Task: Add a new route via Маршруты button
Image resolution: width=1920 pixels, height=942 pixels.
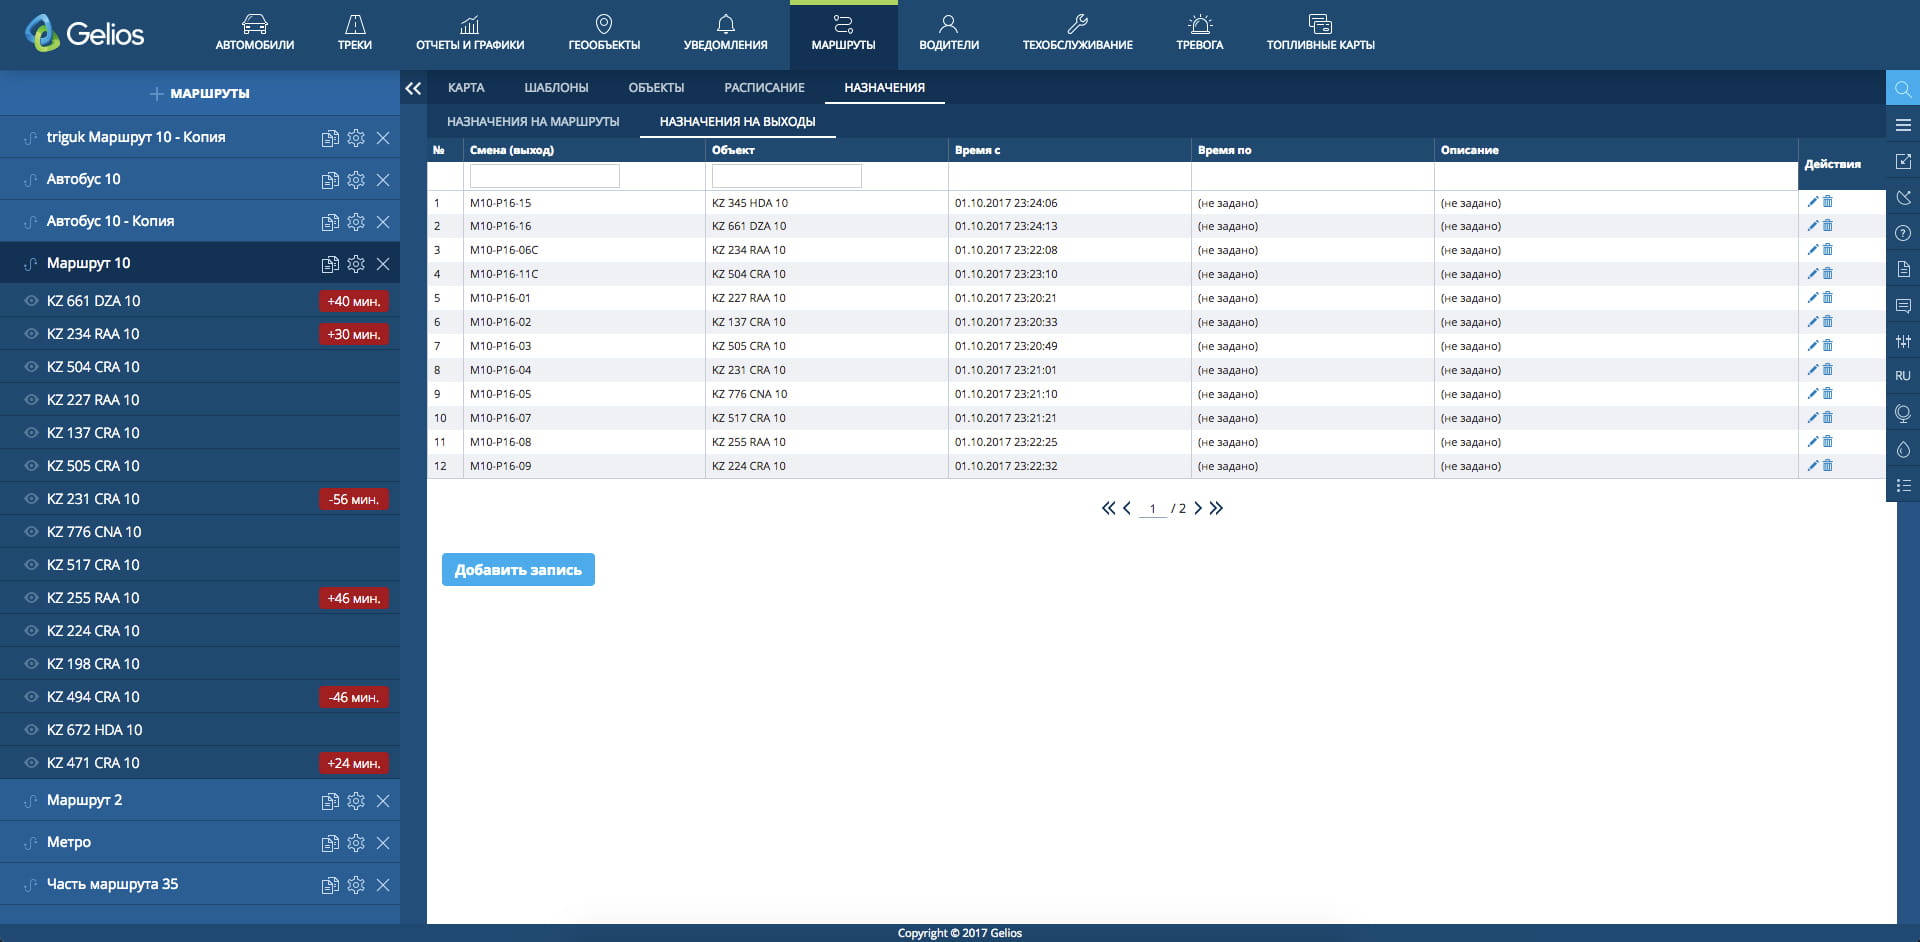Action: coord(200,93)
